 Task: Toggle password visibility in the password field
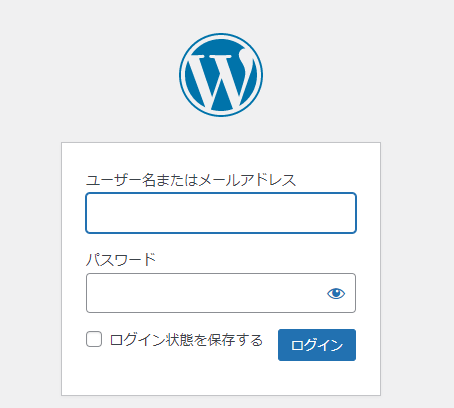pyautogui.click(x=336, y=293)
